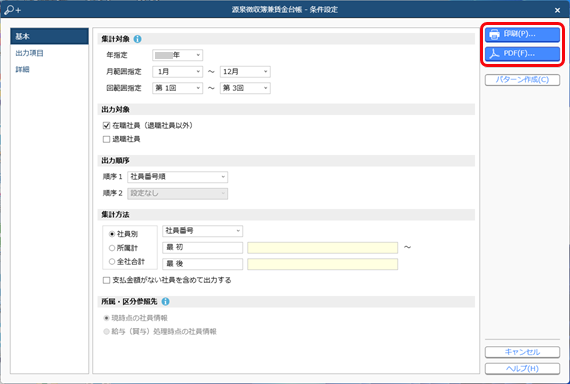Click the printer icon on the 印刷 button

click(494, 35)
